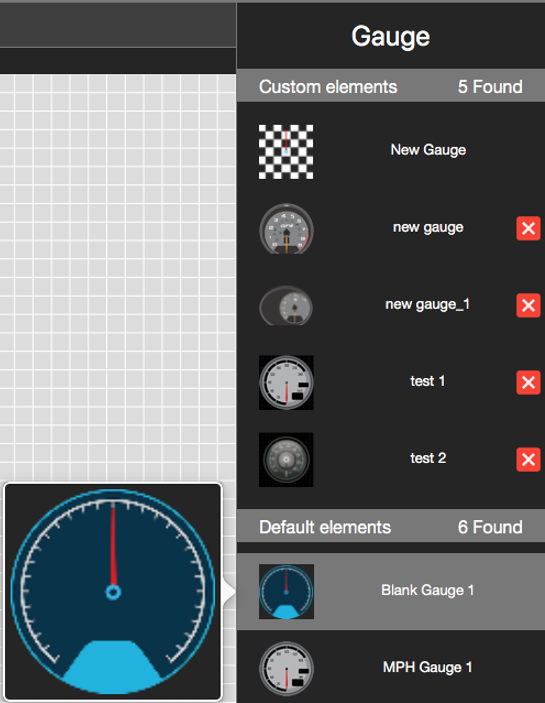Click the large Blank Gauge preview image
The height and width of the screenshot is (703, 545).
tap(113, 592)
